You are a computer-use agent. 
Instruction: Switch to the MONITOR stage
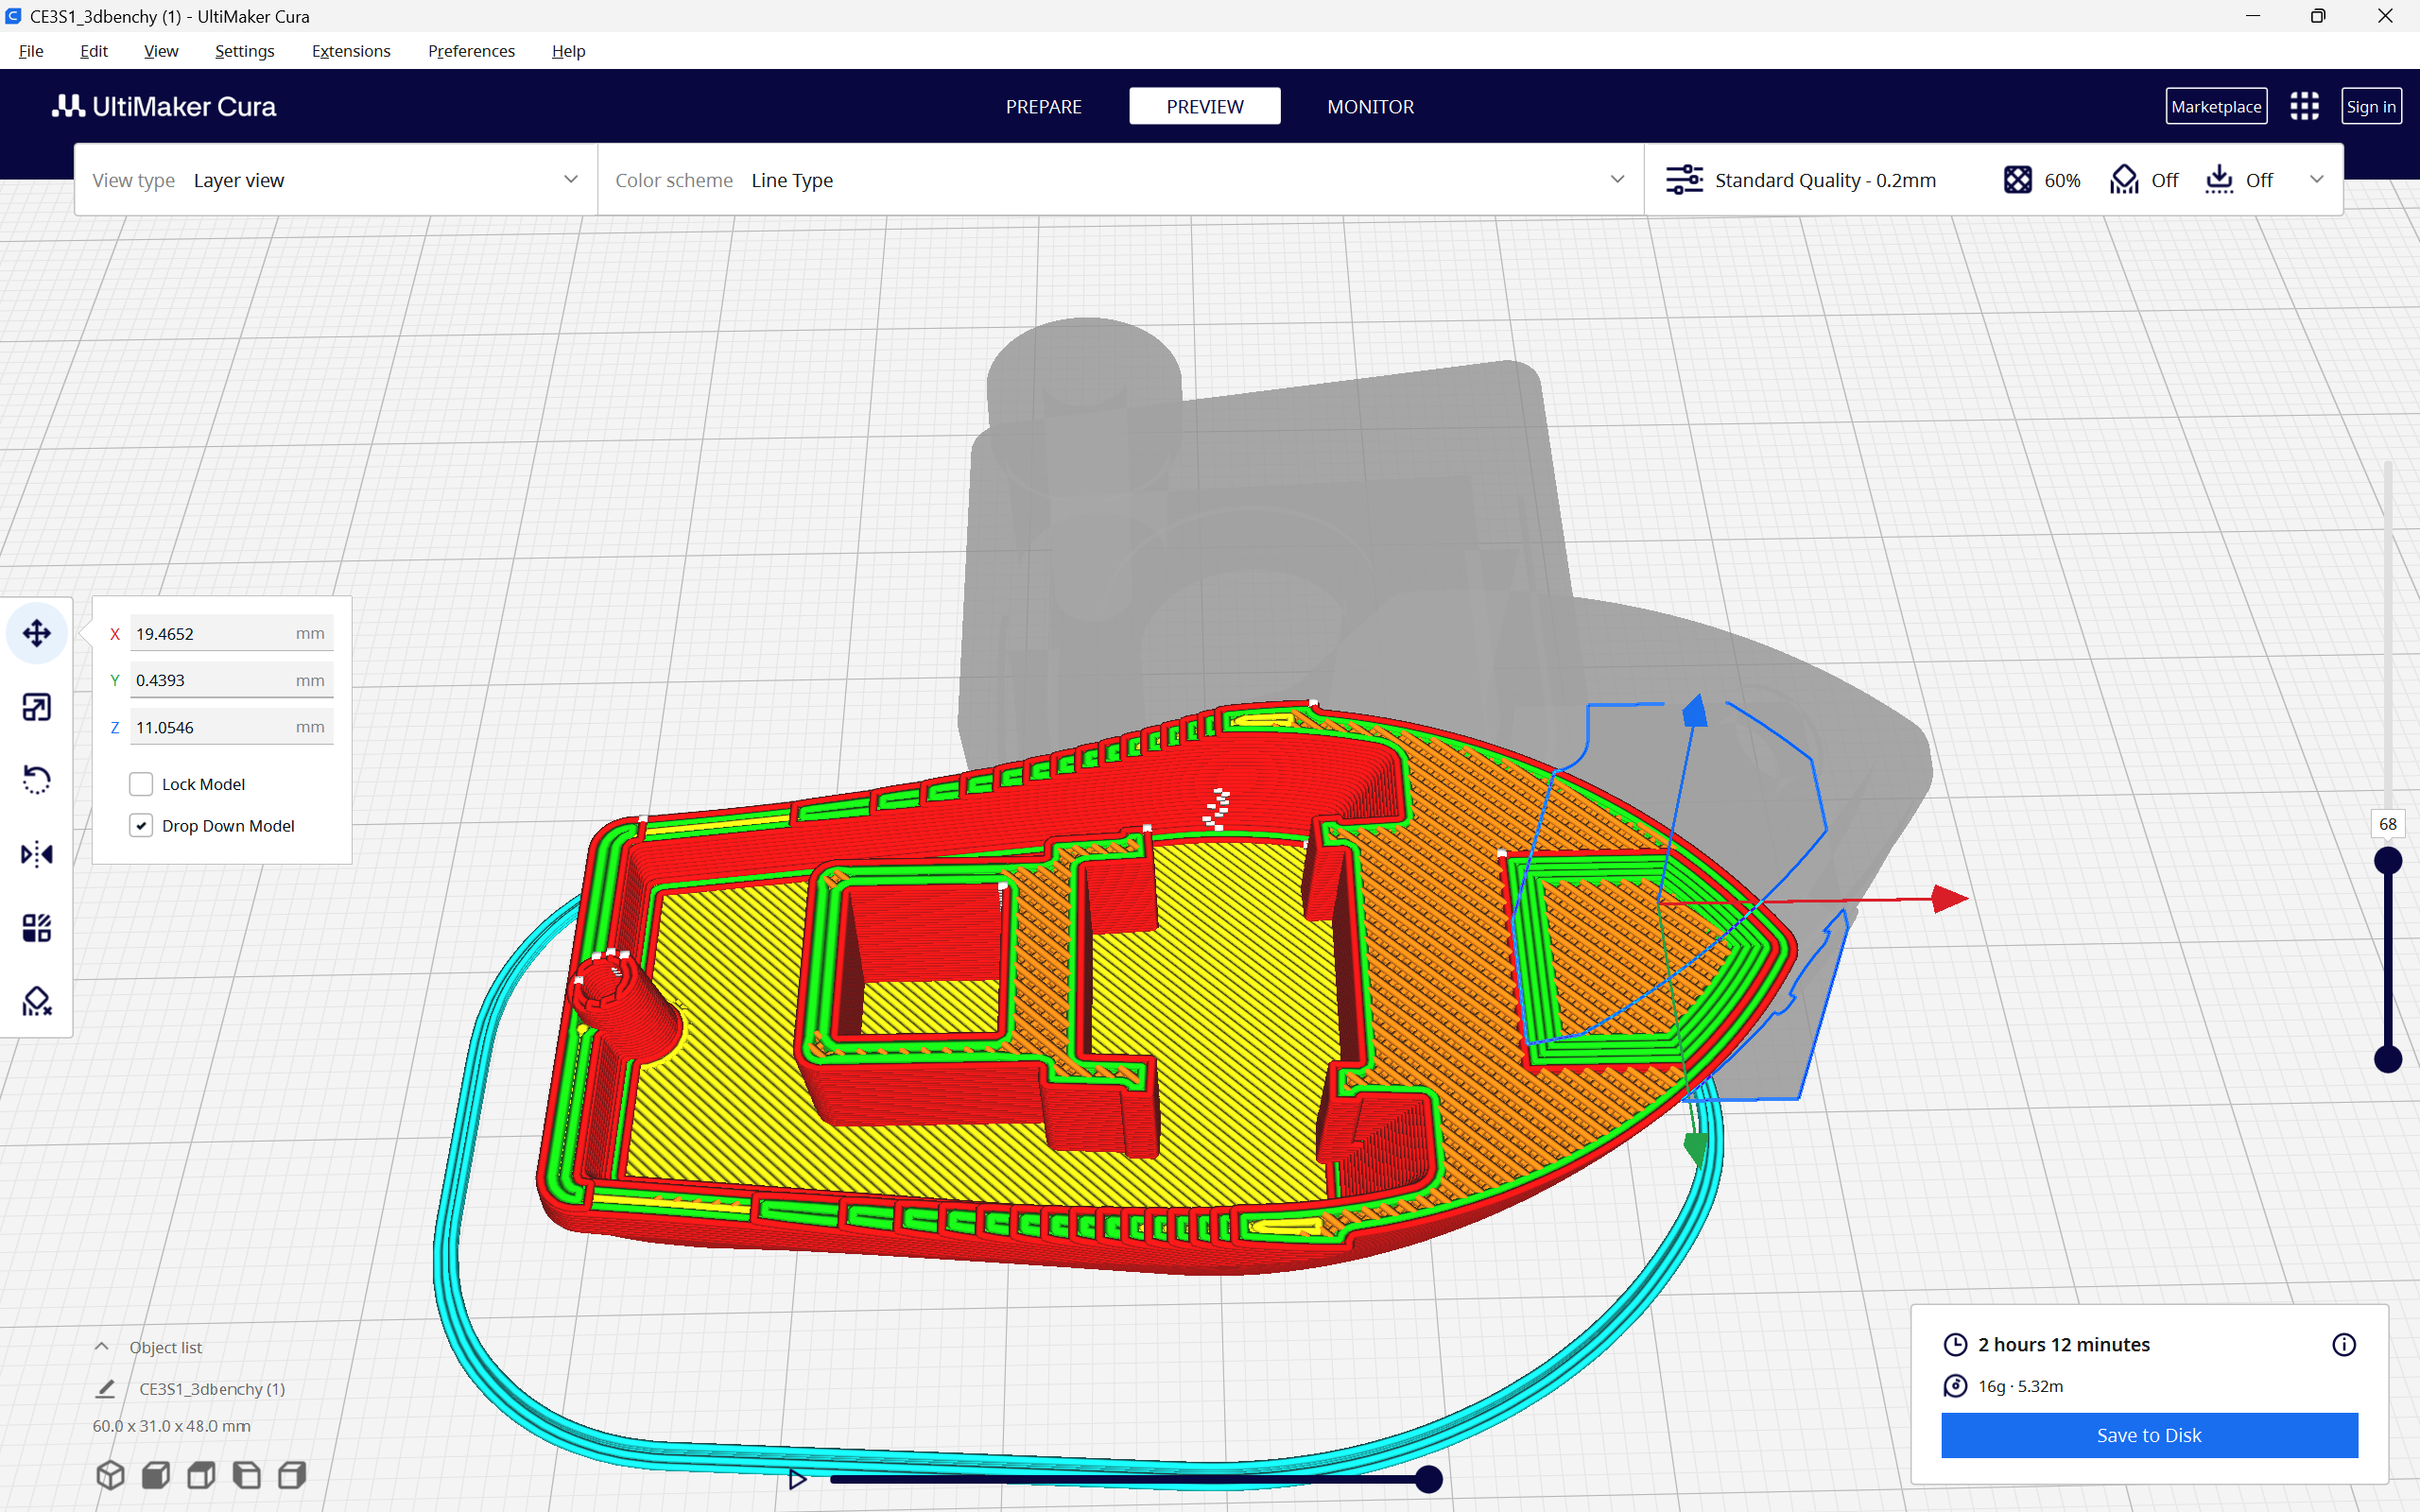(x=1370, y=106)
